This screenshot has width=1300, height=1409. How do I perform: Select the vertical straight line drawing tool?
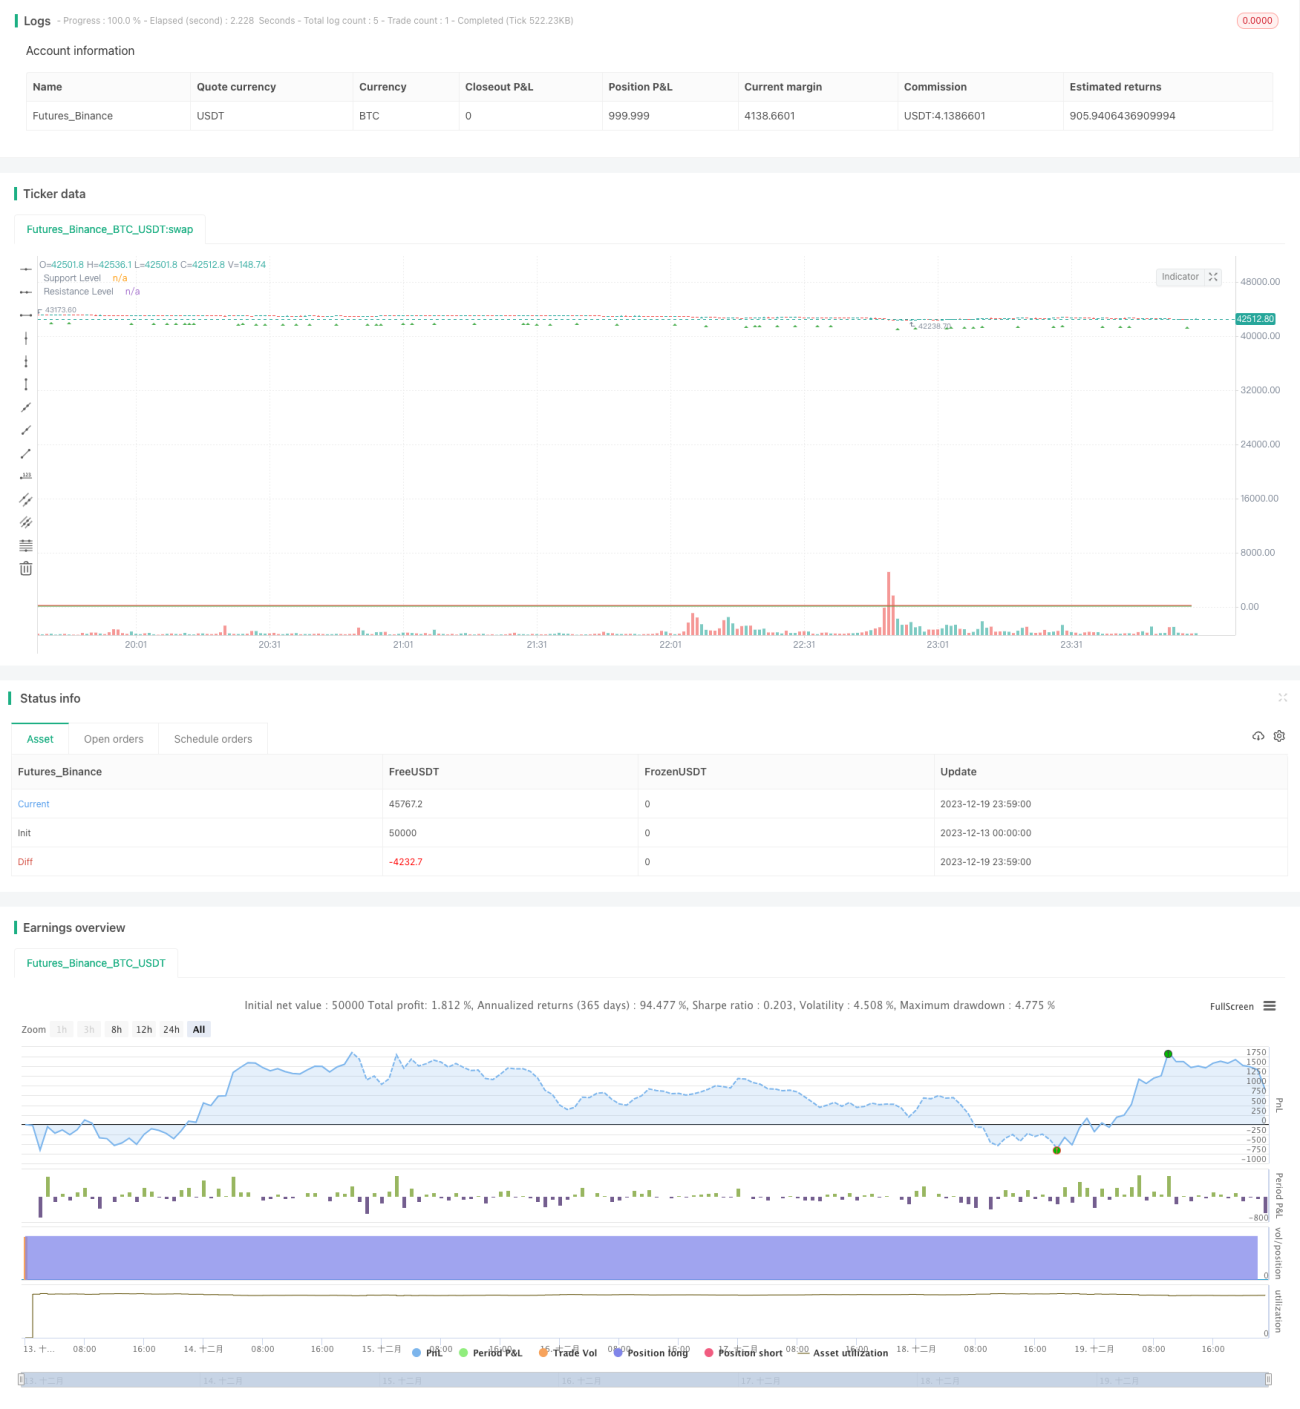pyautogui.click(x=26, y=338)
